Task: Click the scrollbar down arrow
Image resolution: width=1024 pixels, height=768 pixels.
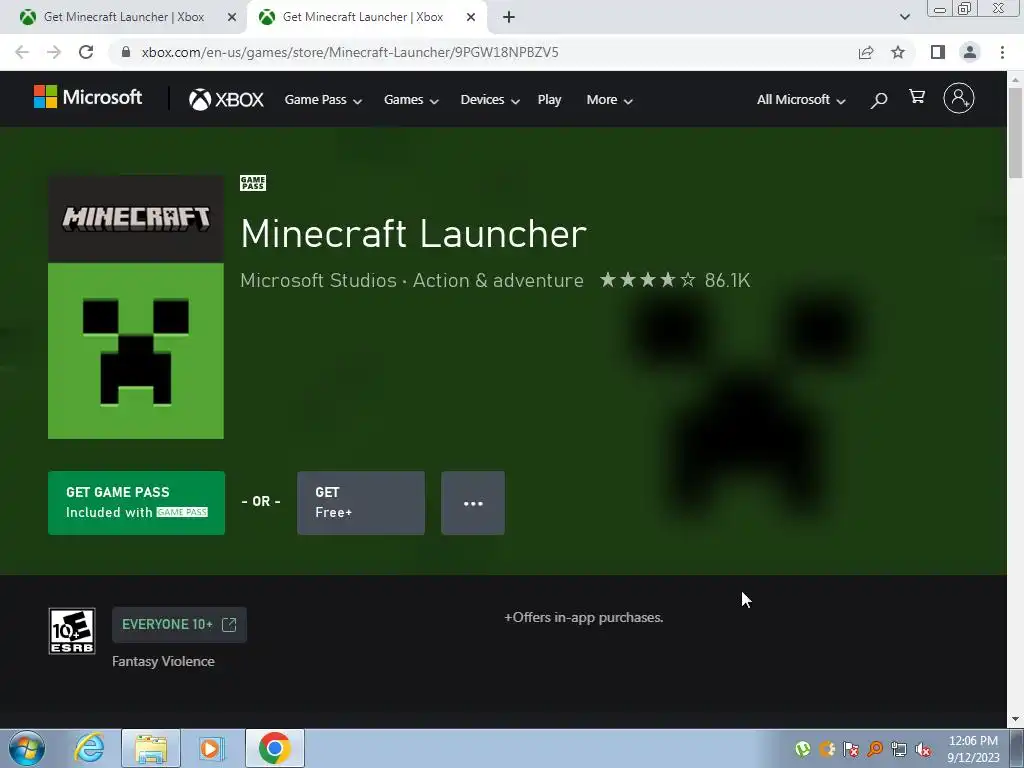Action: [1016, 720]
